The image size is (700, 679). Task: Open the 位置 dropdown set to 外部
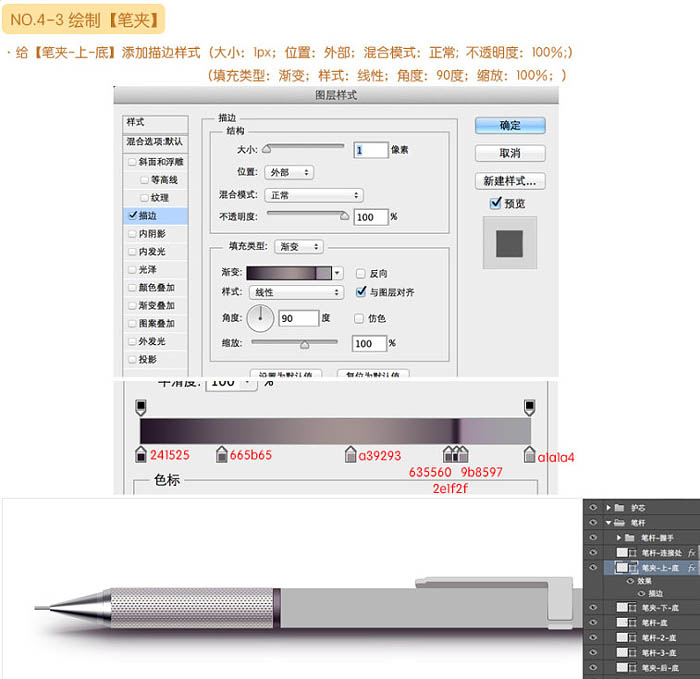289,172
